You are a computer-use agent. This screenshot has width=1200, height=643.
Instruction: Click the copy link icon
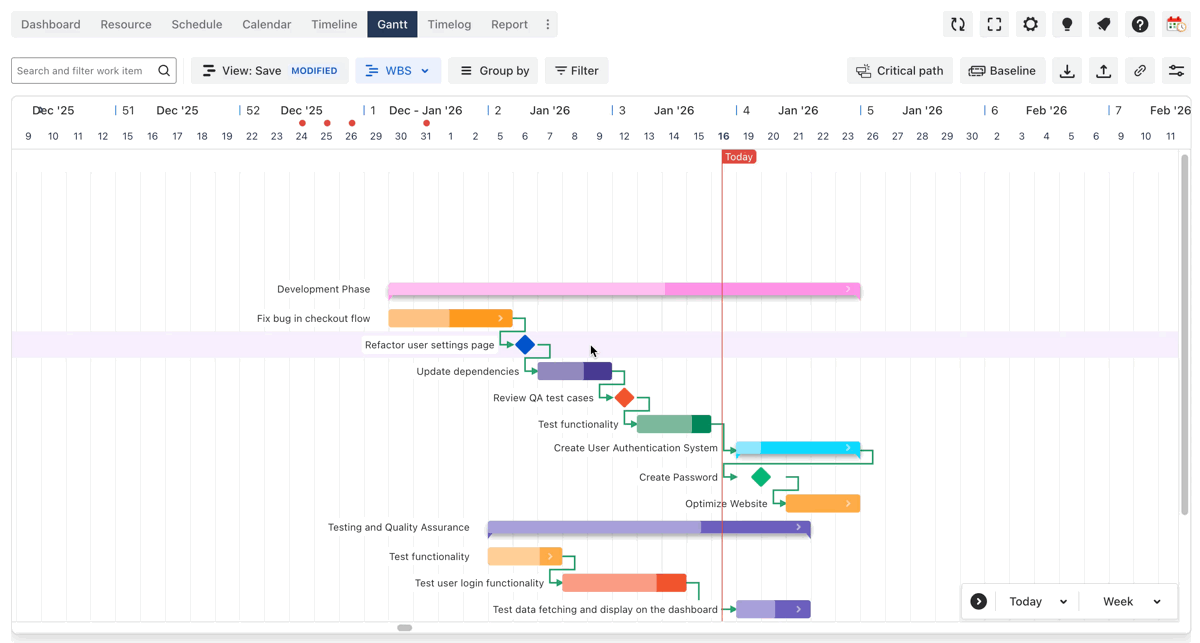(1140, 71)
